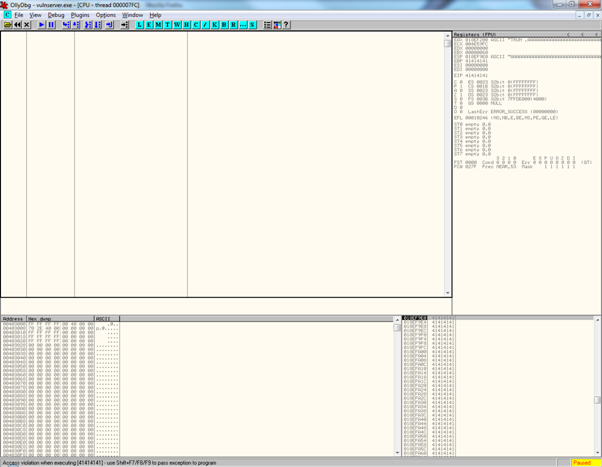This screenshot has width=602, height=467.
Task: Click the Help question mark icon
Action: click(286, 25)
